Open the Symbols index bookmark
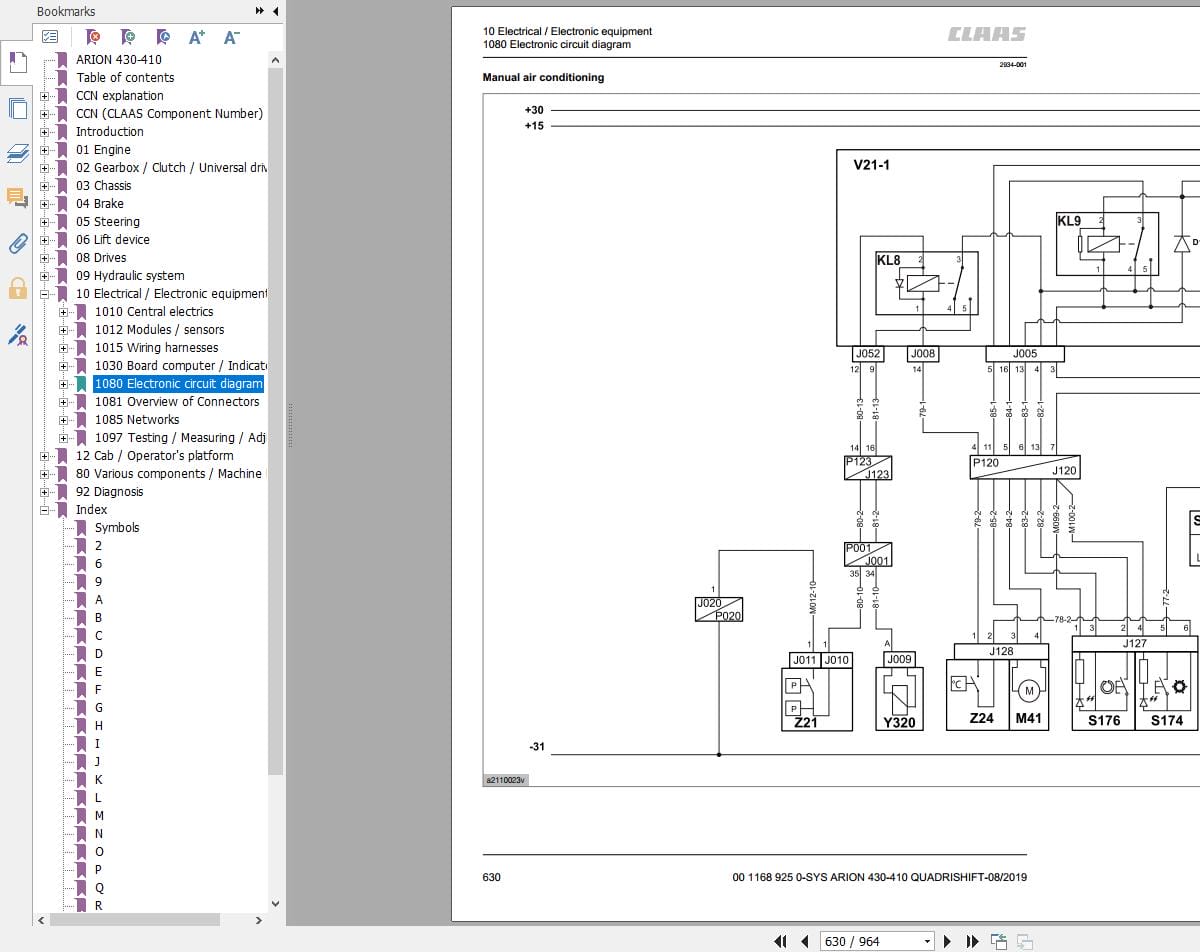The height and width of the screenshot is (952, 1200). [x=117, y=528]
